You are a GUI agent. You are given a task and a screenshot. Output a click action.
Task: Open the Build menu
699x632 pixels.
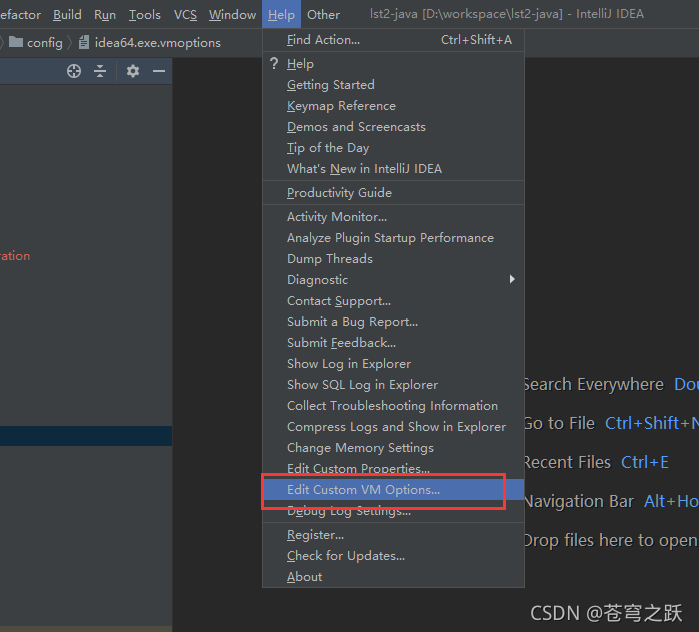pyautogui.click(x=67, y=15)
